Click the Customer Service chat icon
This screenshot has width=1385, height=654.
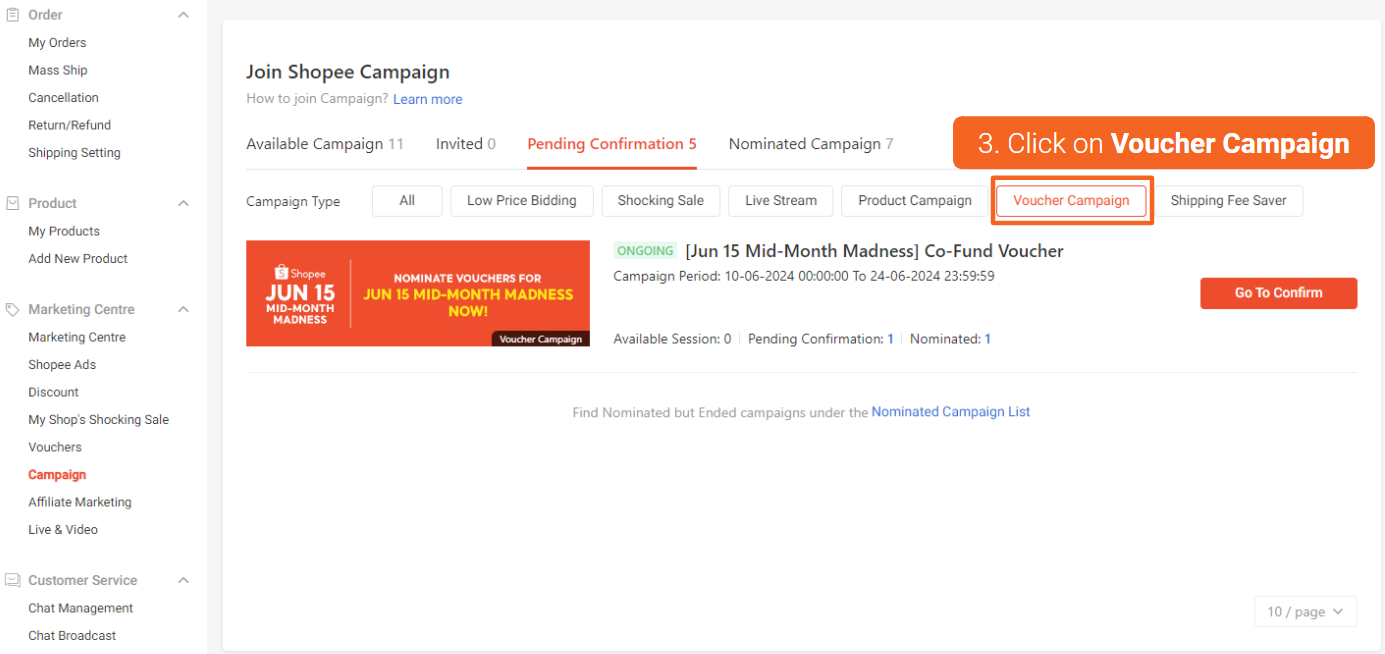point(13,580)
